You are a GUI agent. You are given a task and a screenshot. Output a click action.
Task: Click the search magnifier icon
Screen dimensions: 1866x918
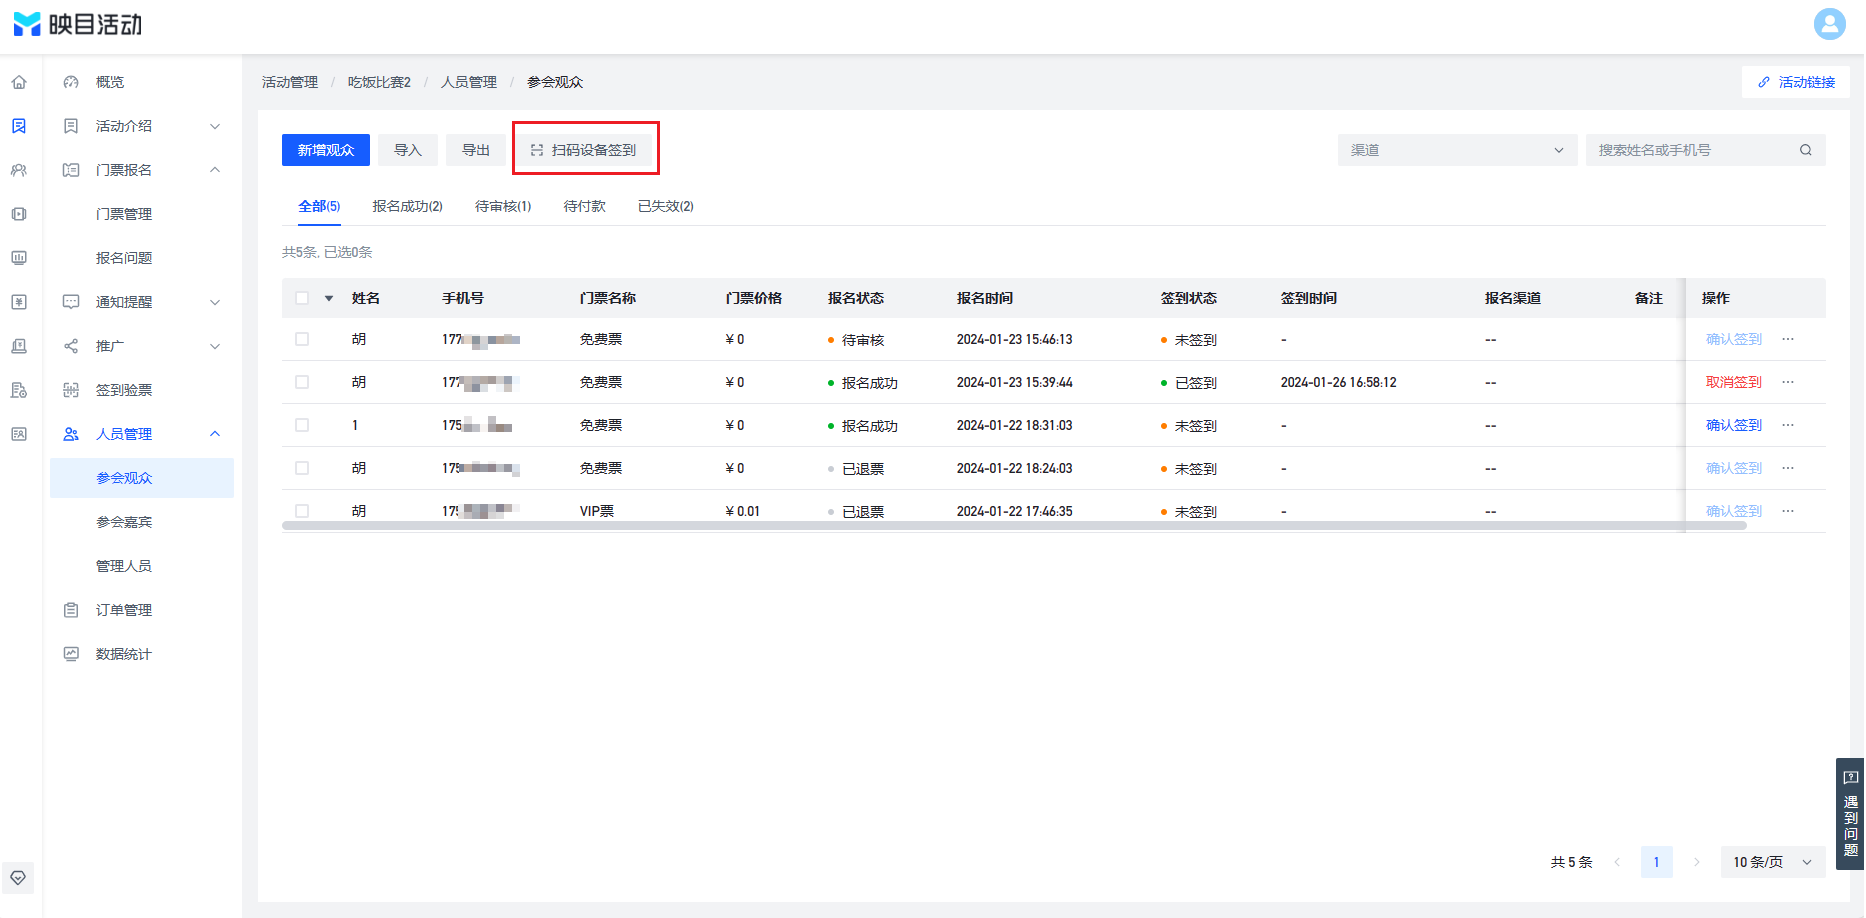(x=1806, y=150)
